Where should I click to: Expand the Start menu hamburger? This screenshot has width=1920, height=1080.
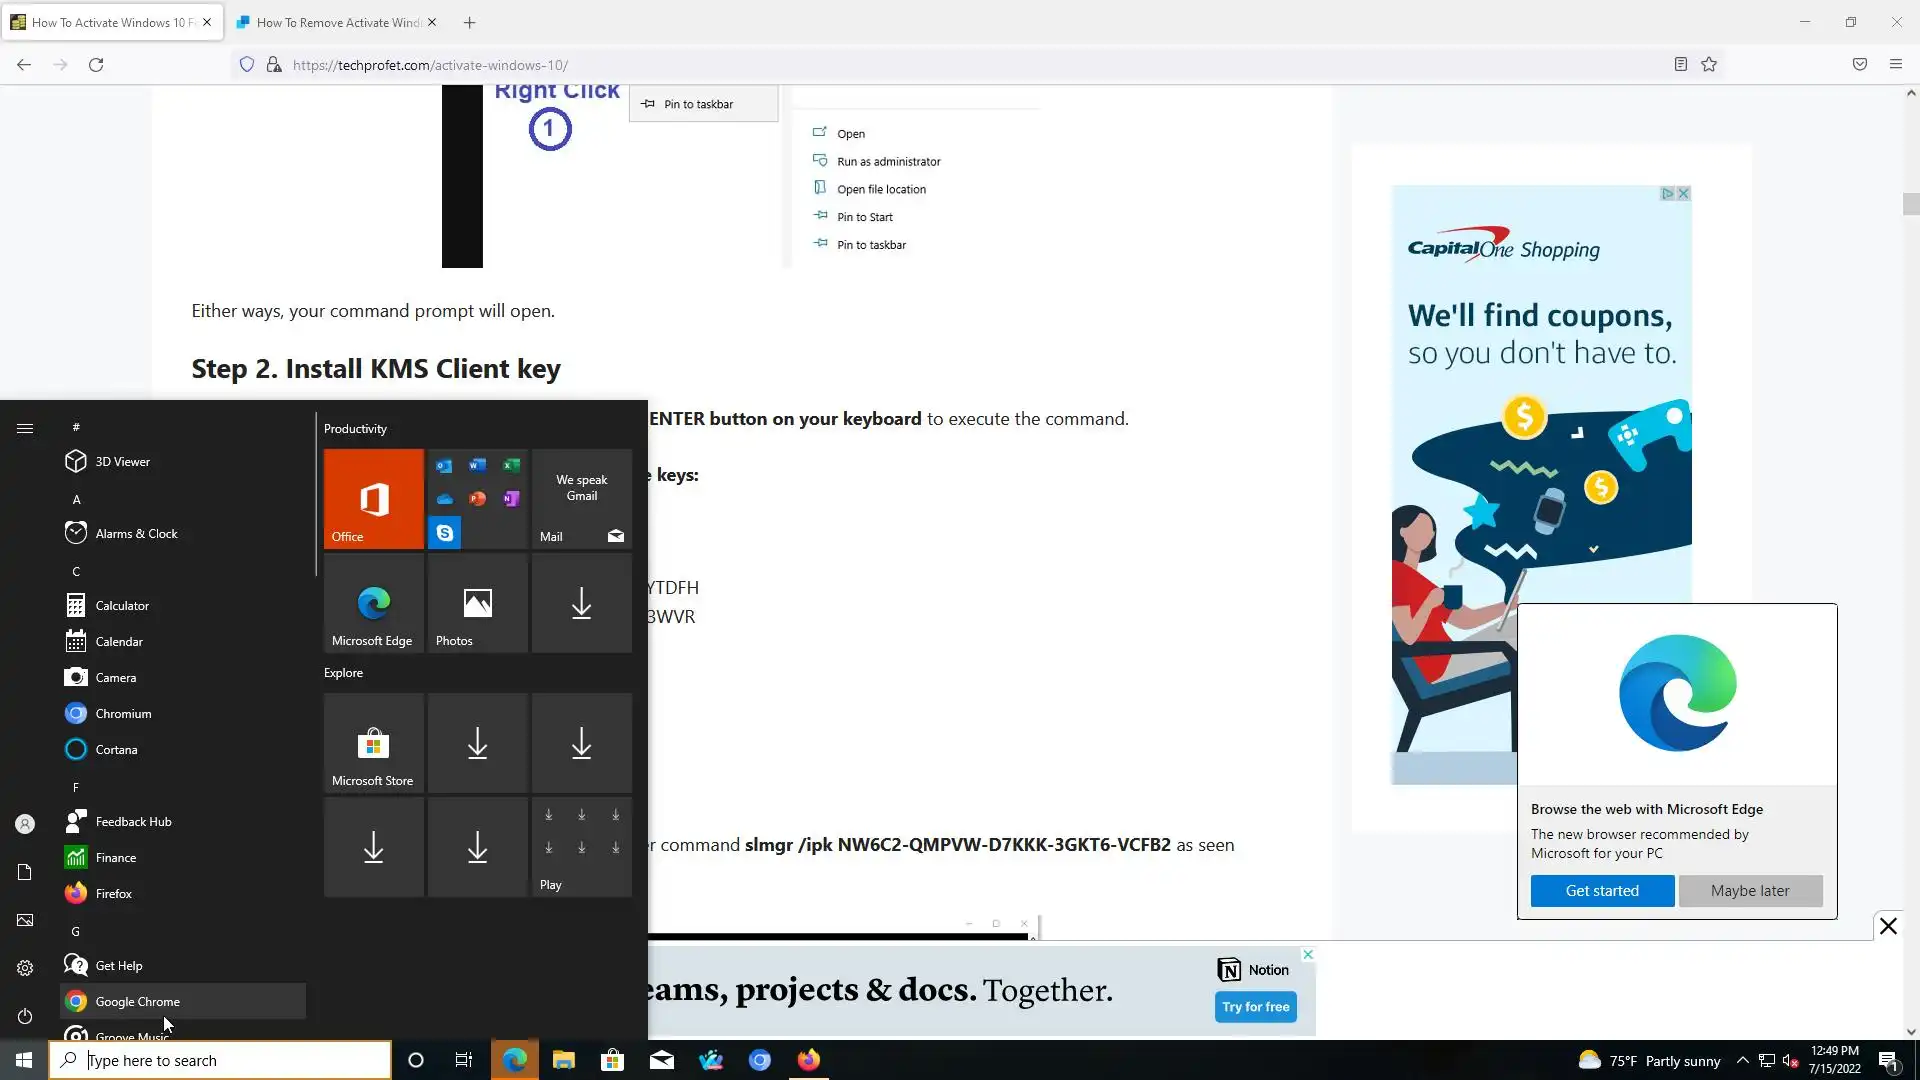pos(25,428)
